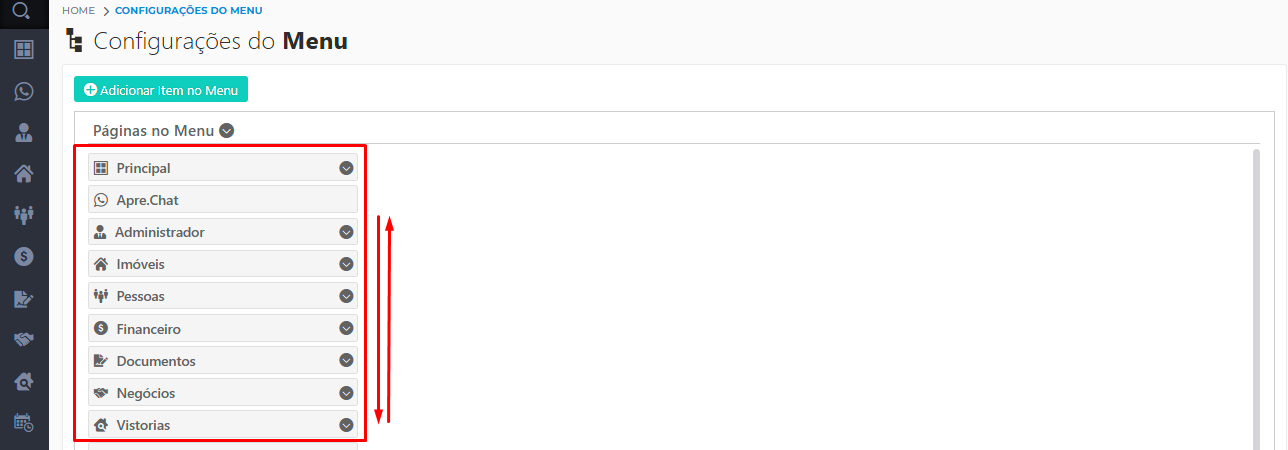Expand the Principal menu item
This screenshot has height=450, width=1288.
click(x=346, y=168)
